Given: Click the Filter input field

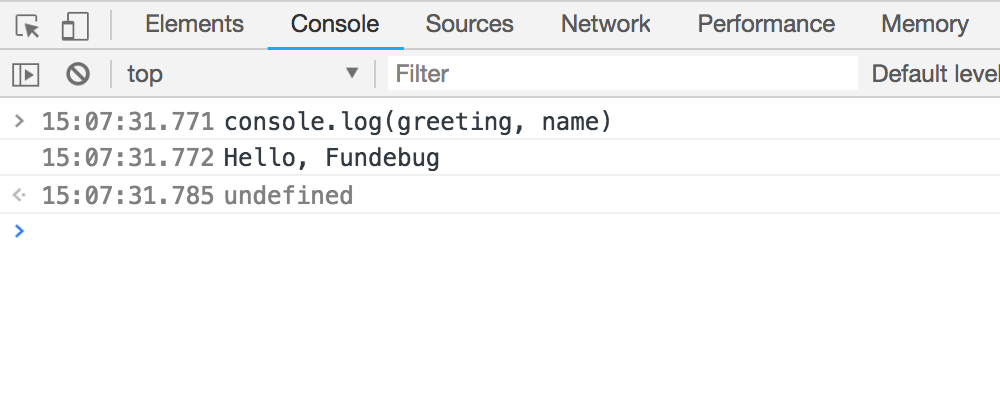Looking at the screenshot, I should 622,73.
